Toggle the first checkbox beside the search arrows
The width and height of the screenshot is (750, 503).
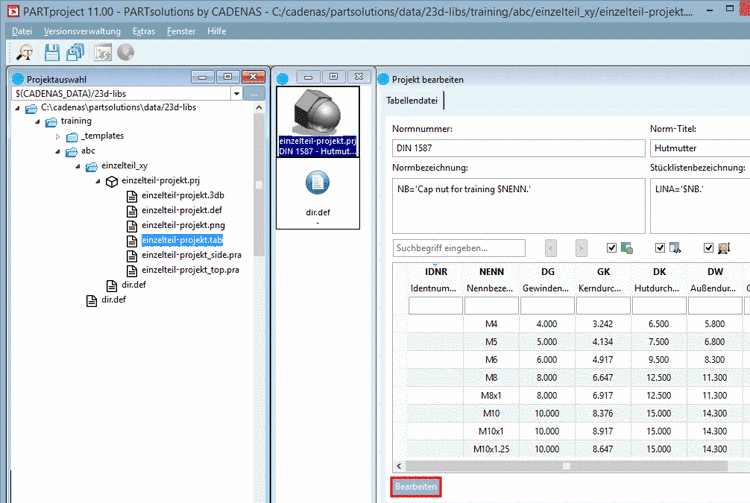click(x=612, y=247)
